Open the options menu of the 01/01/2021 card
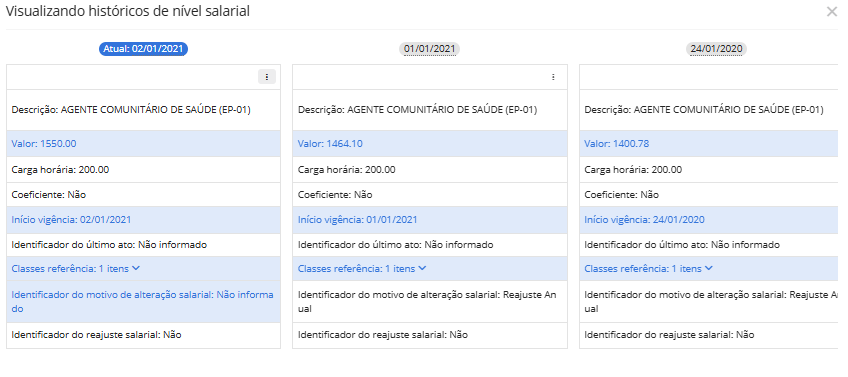 (x=553, y=77)
